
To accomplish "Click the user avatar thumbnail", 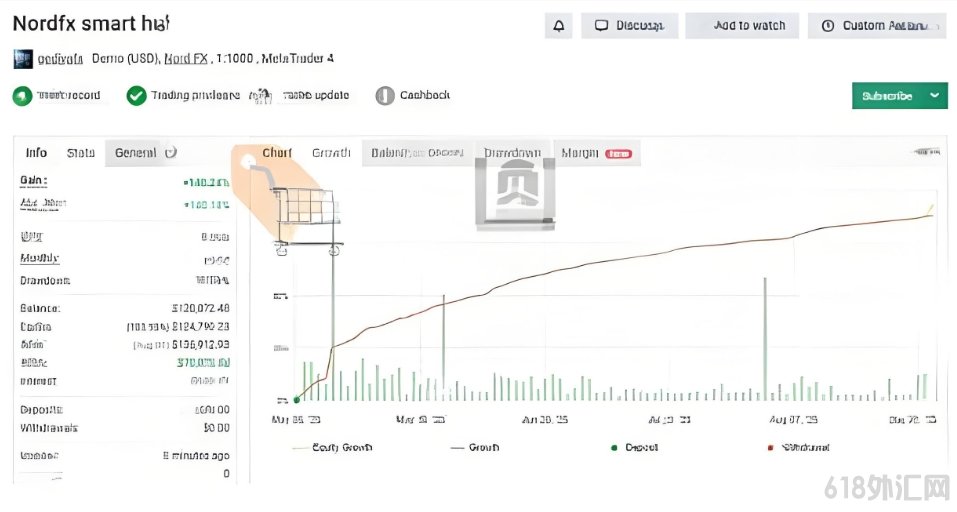I will pos(23,59).
